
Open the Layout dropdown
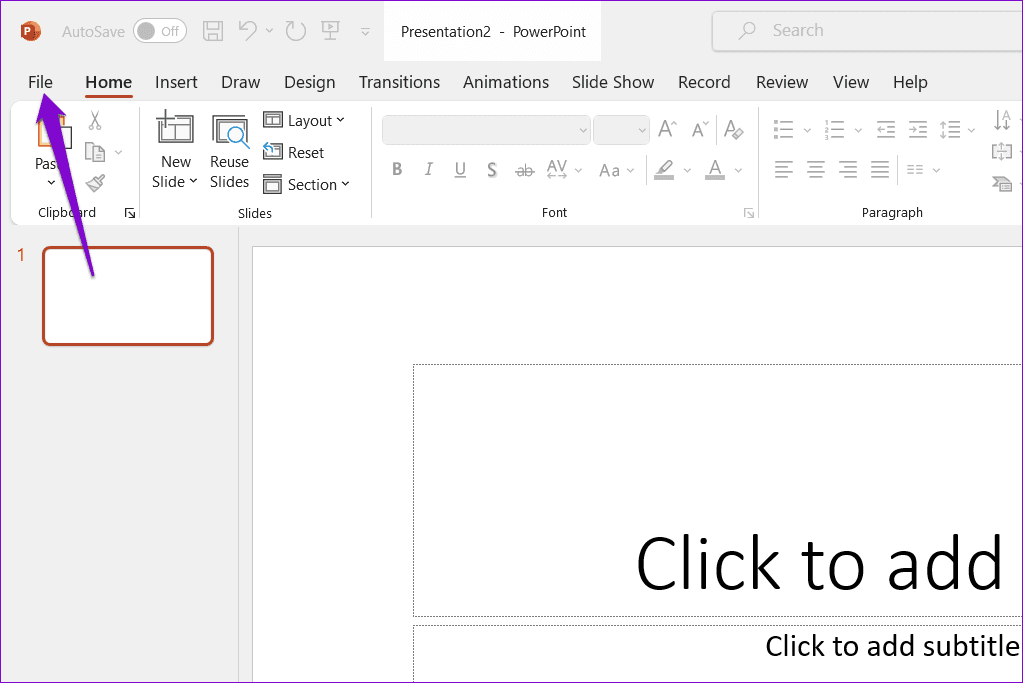coord(306,119)
